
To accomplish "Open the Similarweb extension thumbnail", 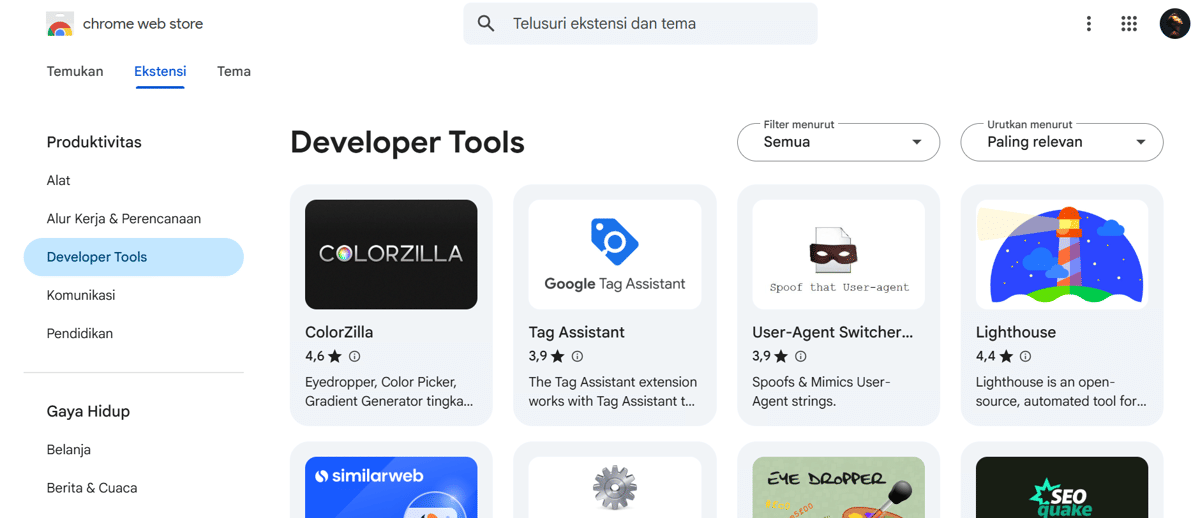I will tap(391, 488).
